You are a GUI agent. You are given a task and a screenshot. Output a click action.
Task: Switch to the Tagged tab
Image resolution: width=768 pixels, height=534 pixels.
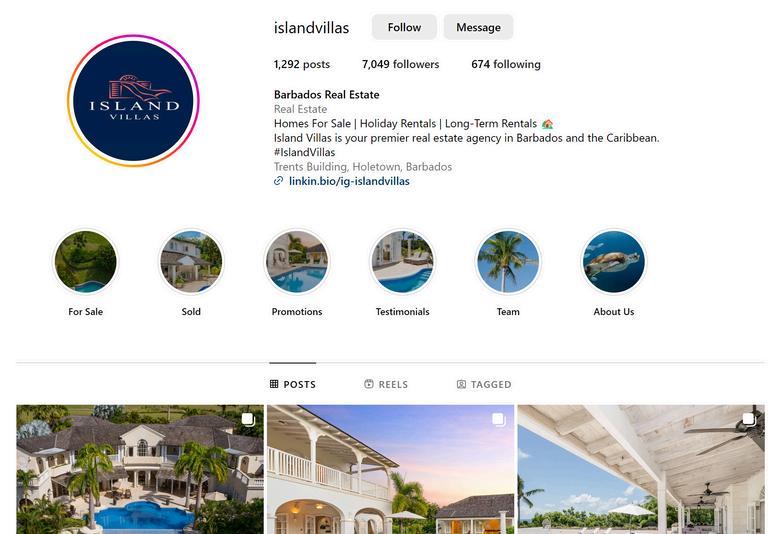(483, 384)
